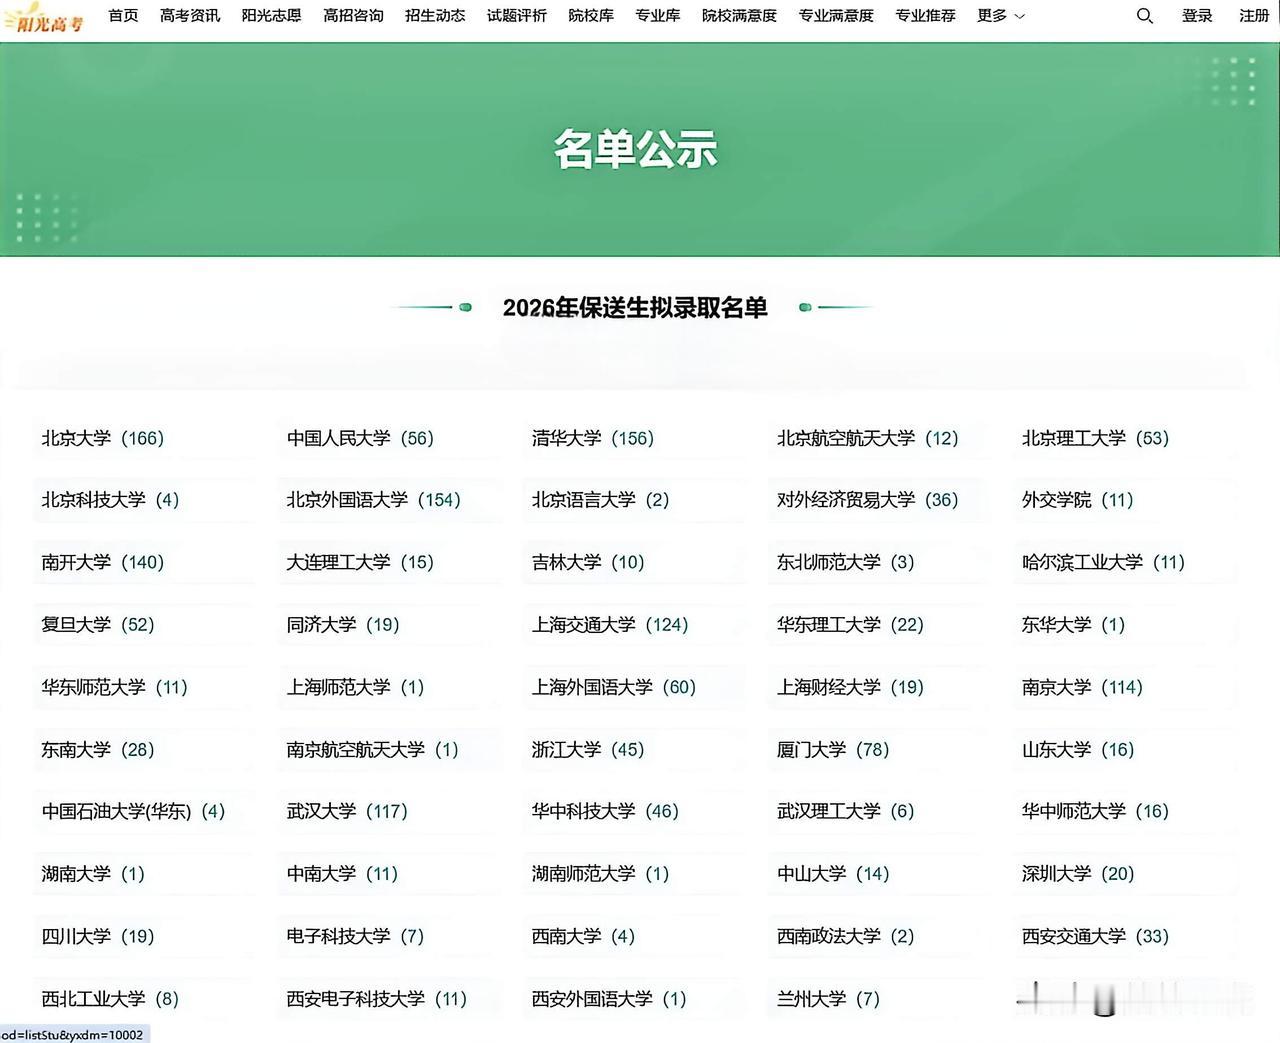Viewport: 1280px width, 1043px height.
Task: Open 浙江大学 (45) list
Action: [x=588, y=749]
